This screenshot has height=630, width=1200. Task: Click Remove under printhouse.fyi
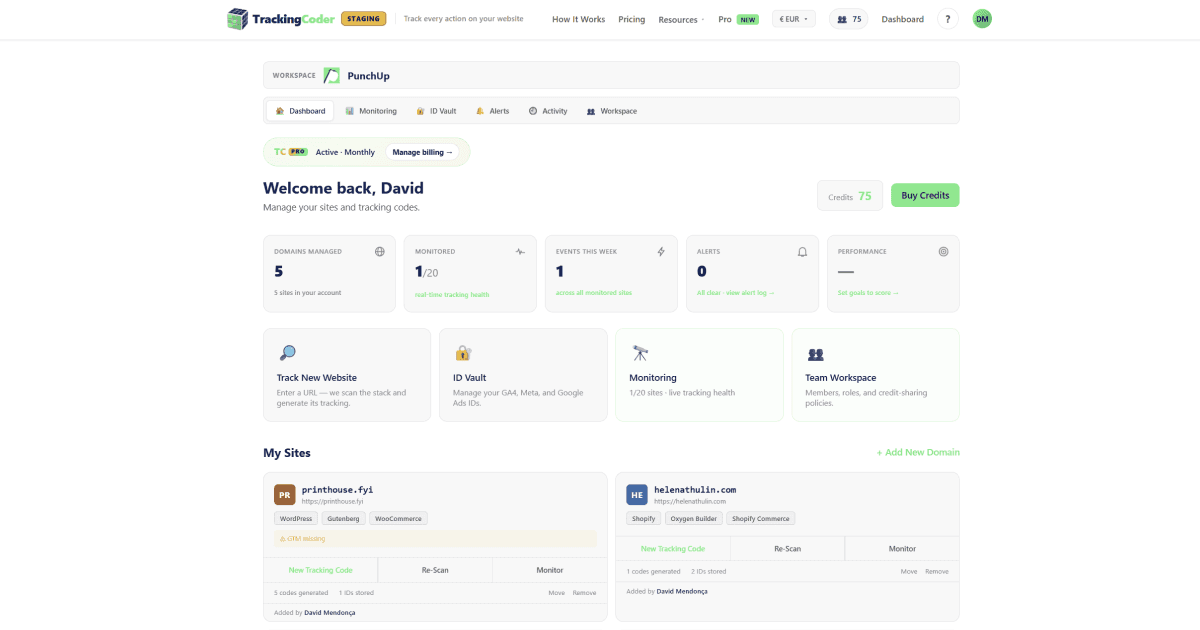tap(584, 593)
